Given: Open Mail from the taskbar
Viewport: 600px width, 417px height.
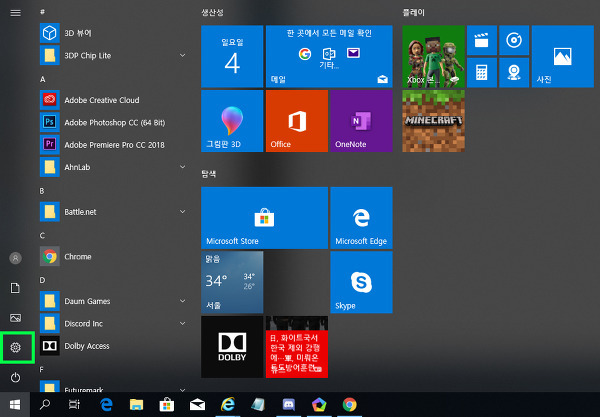Looking at the screenshot, I should tap(197, 404).
